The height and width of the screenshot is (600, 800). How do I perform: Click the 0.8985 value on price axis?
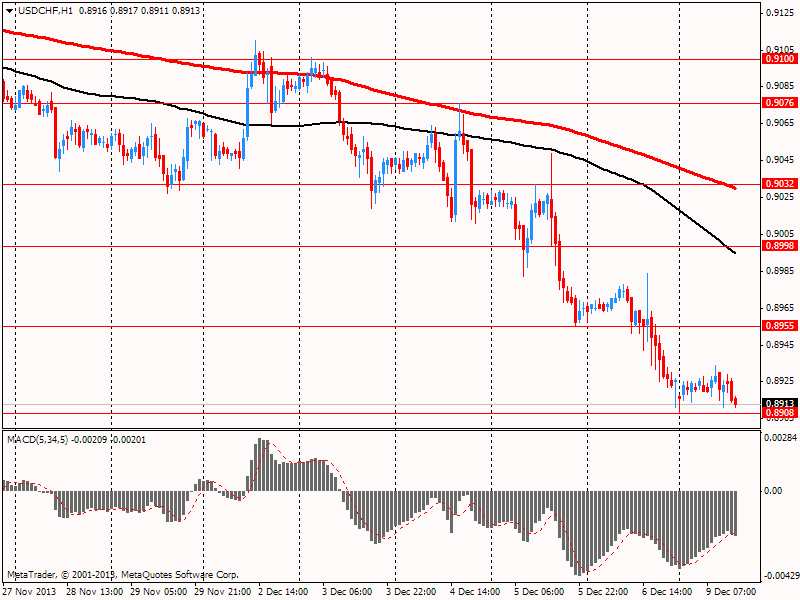pyautogui.click(x=780, y=270)
